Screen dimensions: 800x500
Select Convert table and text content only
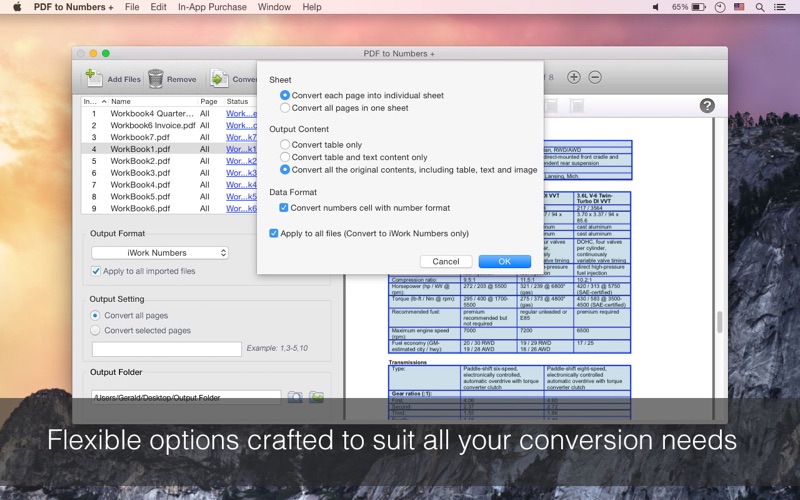click(x=285, y=157)
